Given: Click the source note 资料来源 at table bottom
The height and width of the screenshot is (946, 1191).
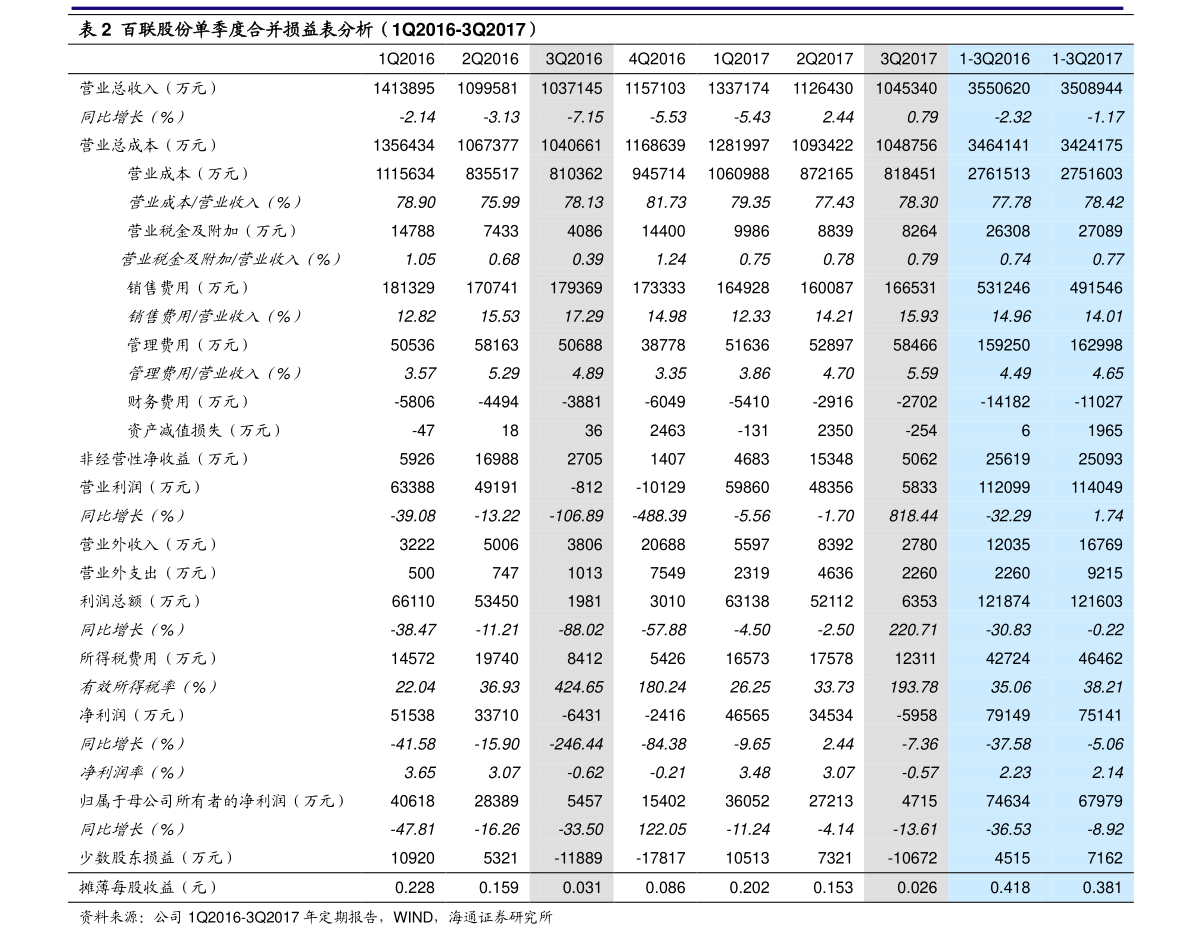Looking at the screenshot, I should click(x=315, y=918).
